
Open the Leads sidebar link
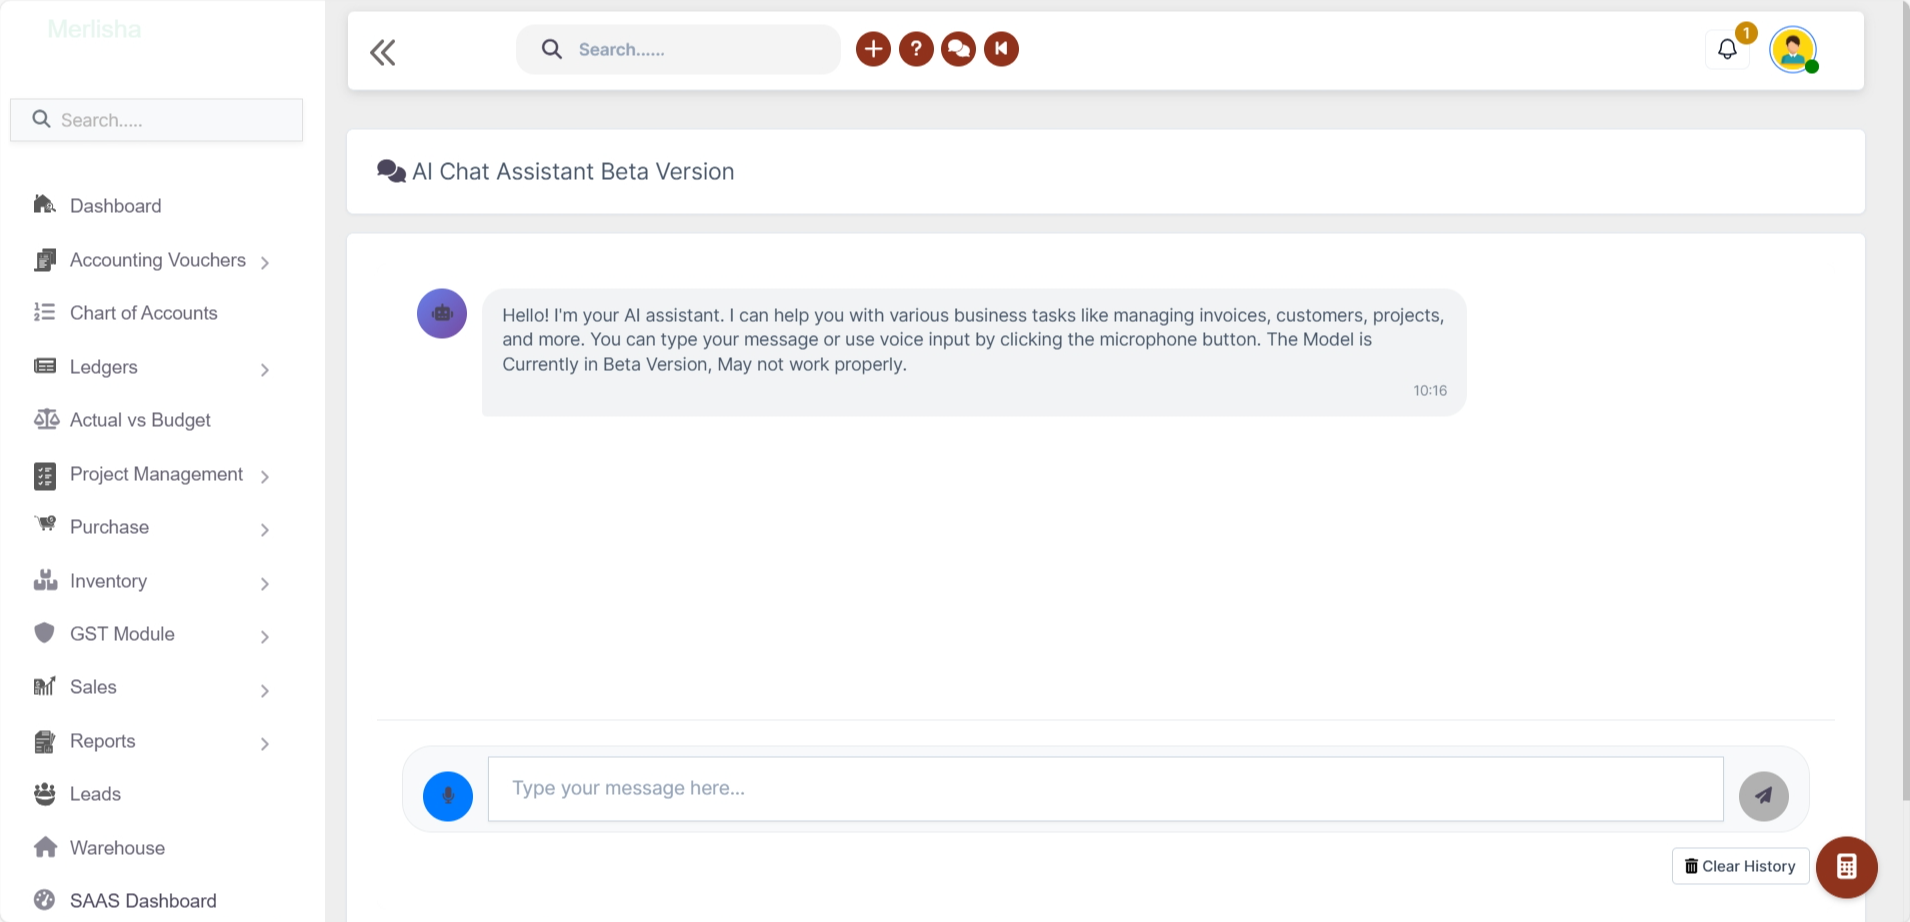click(x=95, y=794)
